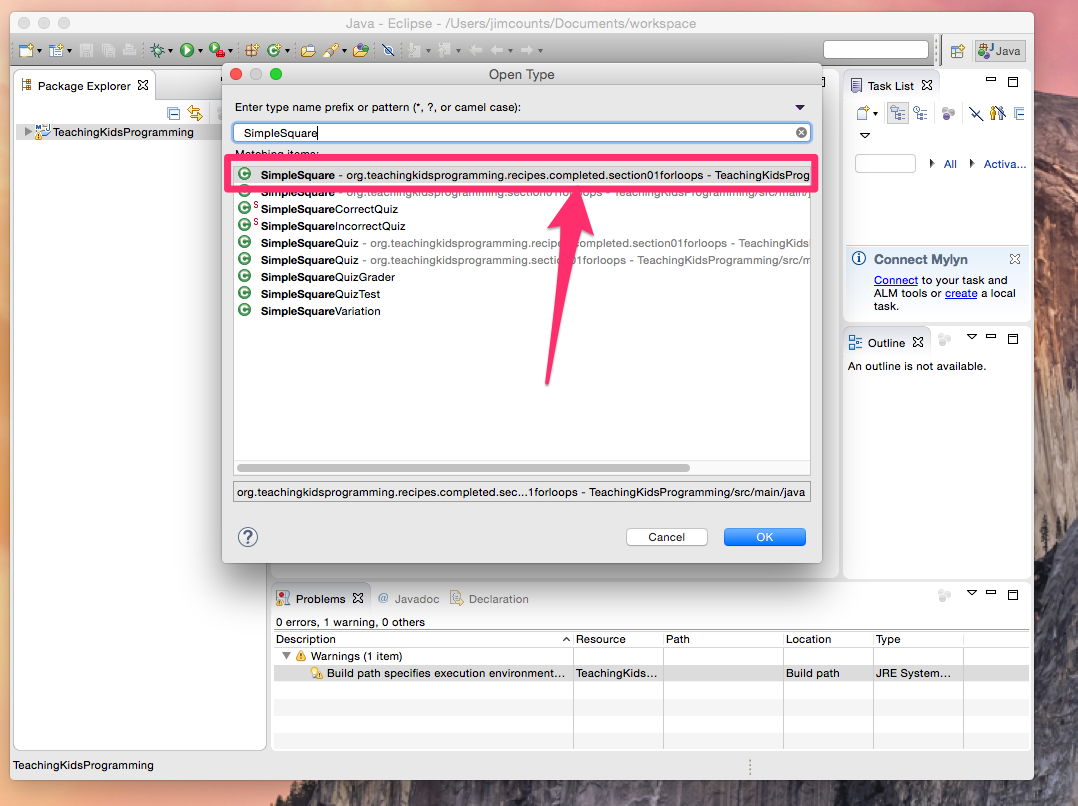The width and height of the screenshot is (1078, 806).
Task: Click the help question mark icon
Action: click(248, 537)
